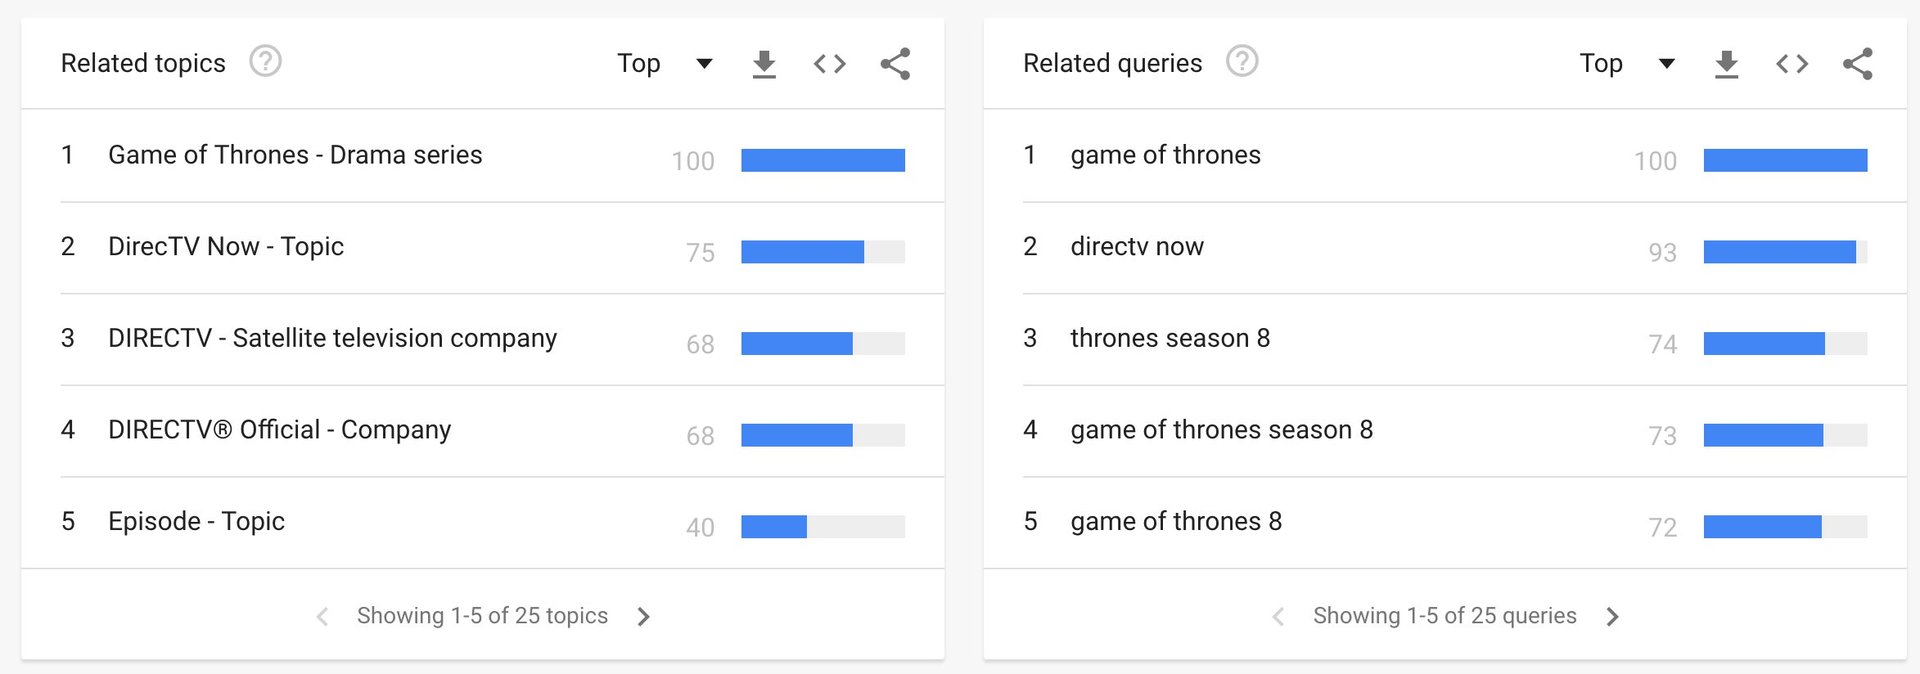Download Related queries data as CSV
Image resolution: width=1920 pixels, height=674 pixels.
[1726, 64]
